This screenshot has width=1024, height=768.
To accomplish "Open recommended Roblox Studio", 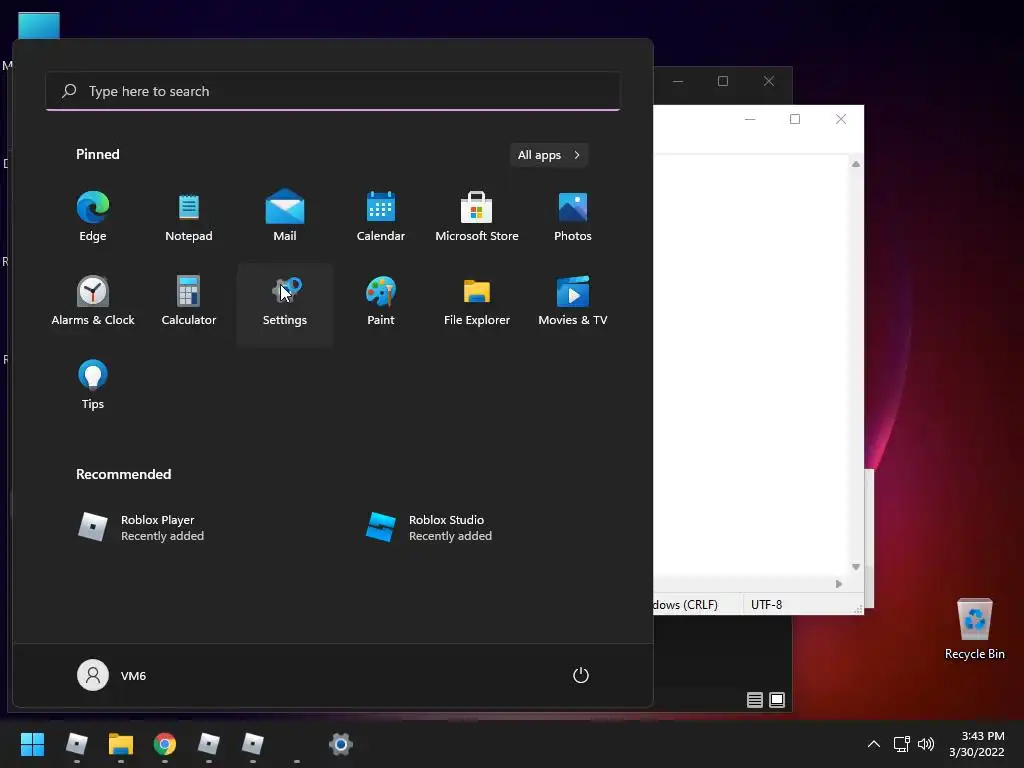I will pyautogui.click(x=429, y=528).
